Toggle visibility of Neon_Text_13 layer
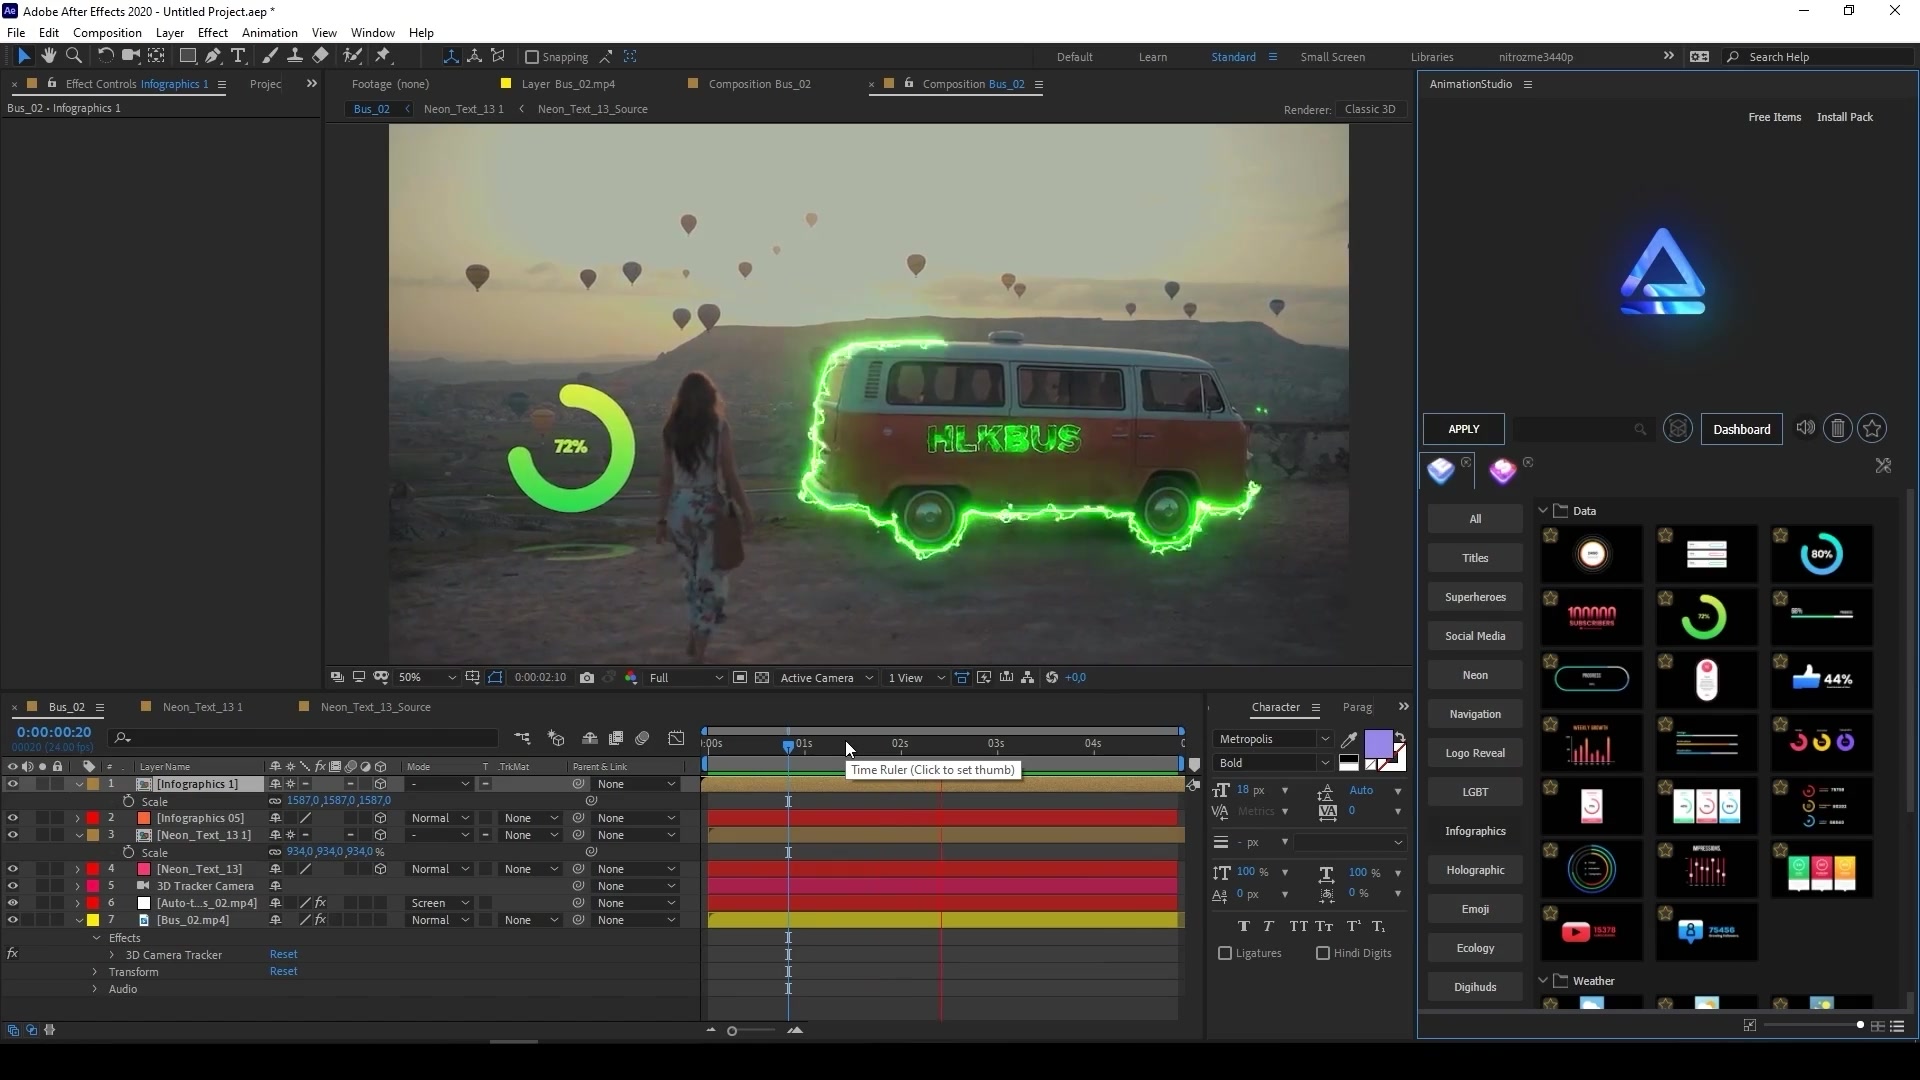 point(11,868)
